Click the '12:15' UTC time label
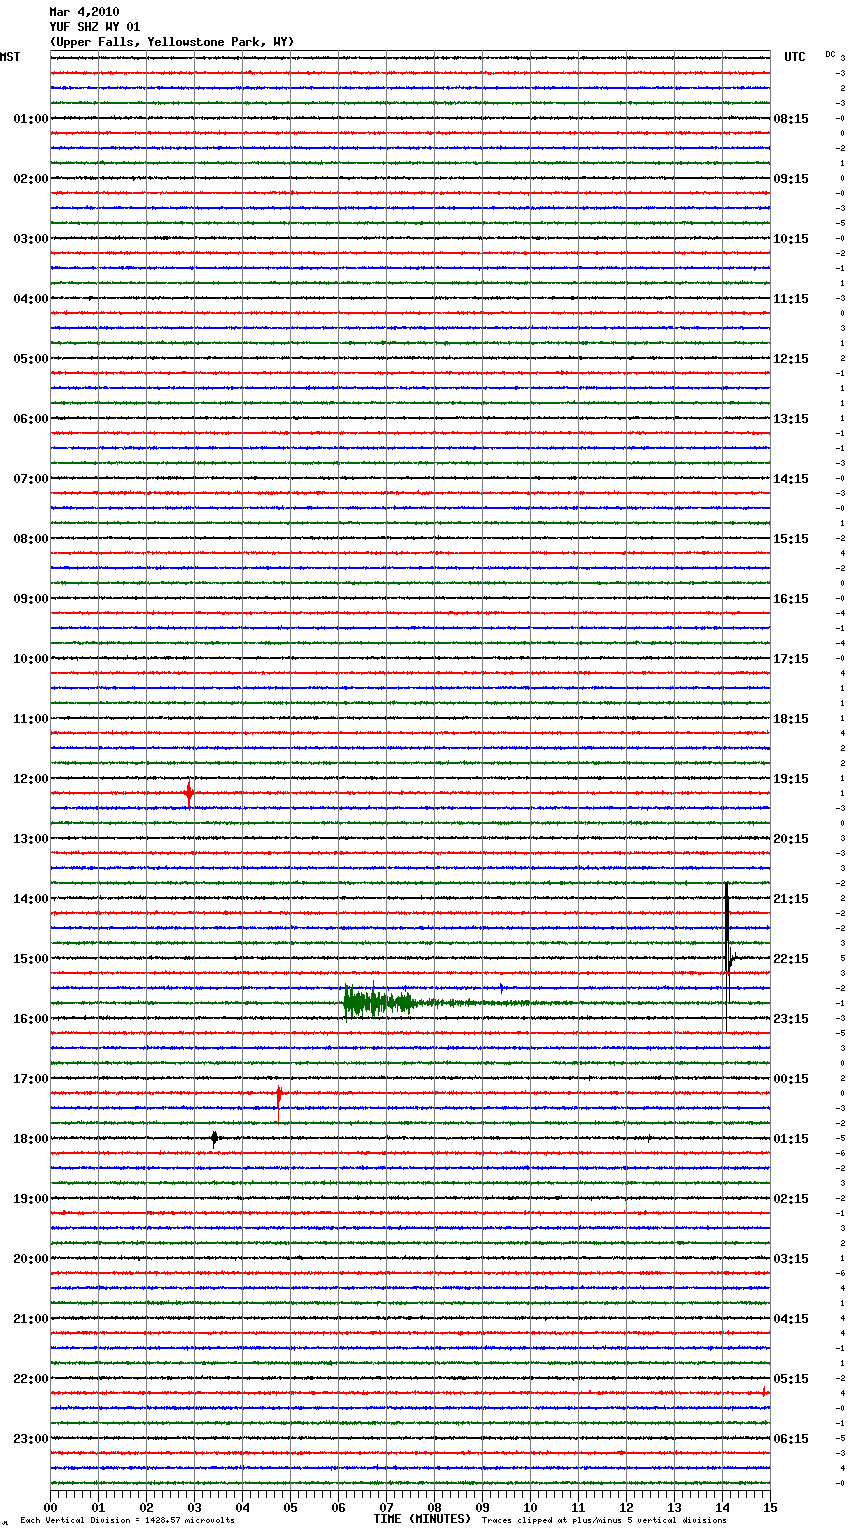This screenshot has width=850, height=1534. pyautogui.click(x=791, y=359)
